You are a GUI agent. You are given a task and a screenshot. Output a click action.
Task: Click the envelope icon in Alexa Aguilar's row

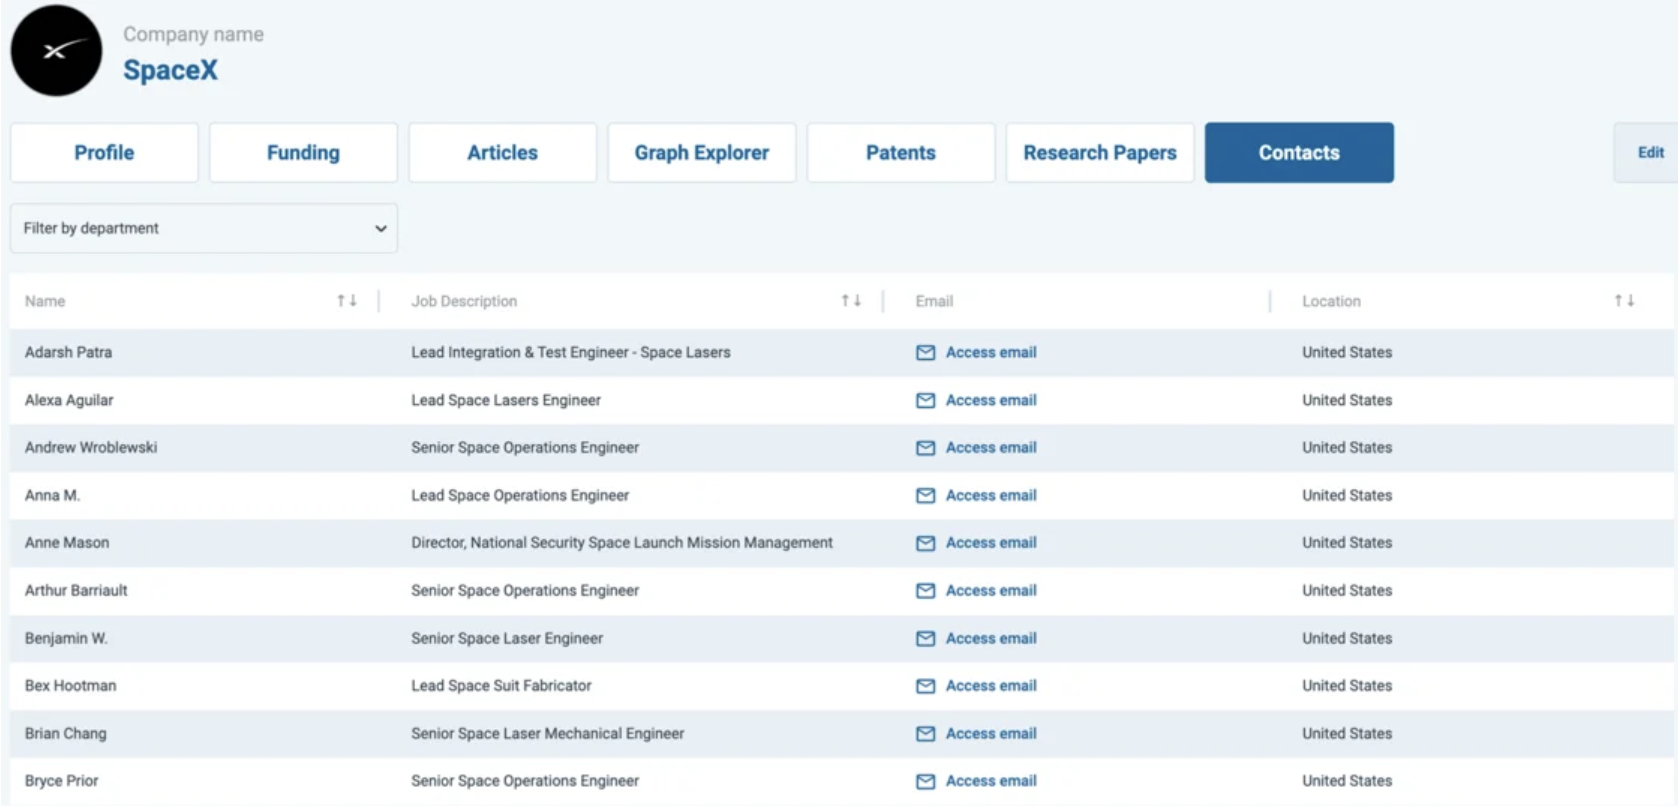tap(926, 401)
